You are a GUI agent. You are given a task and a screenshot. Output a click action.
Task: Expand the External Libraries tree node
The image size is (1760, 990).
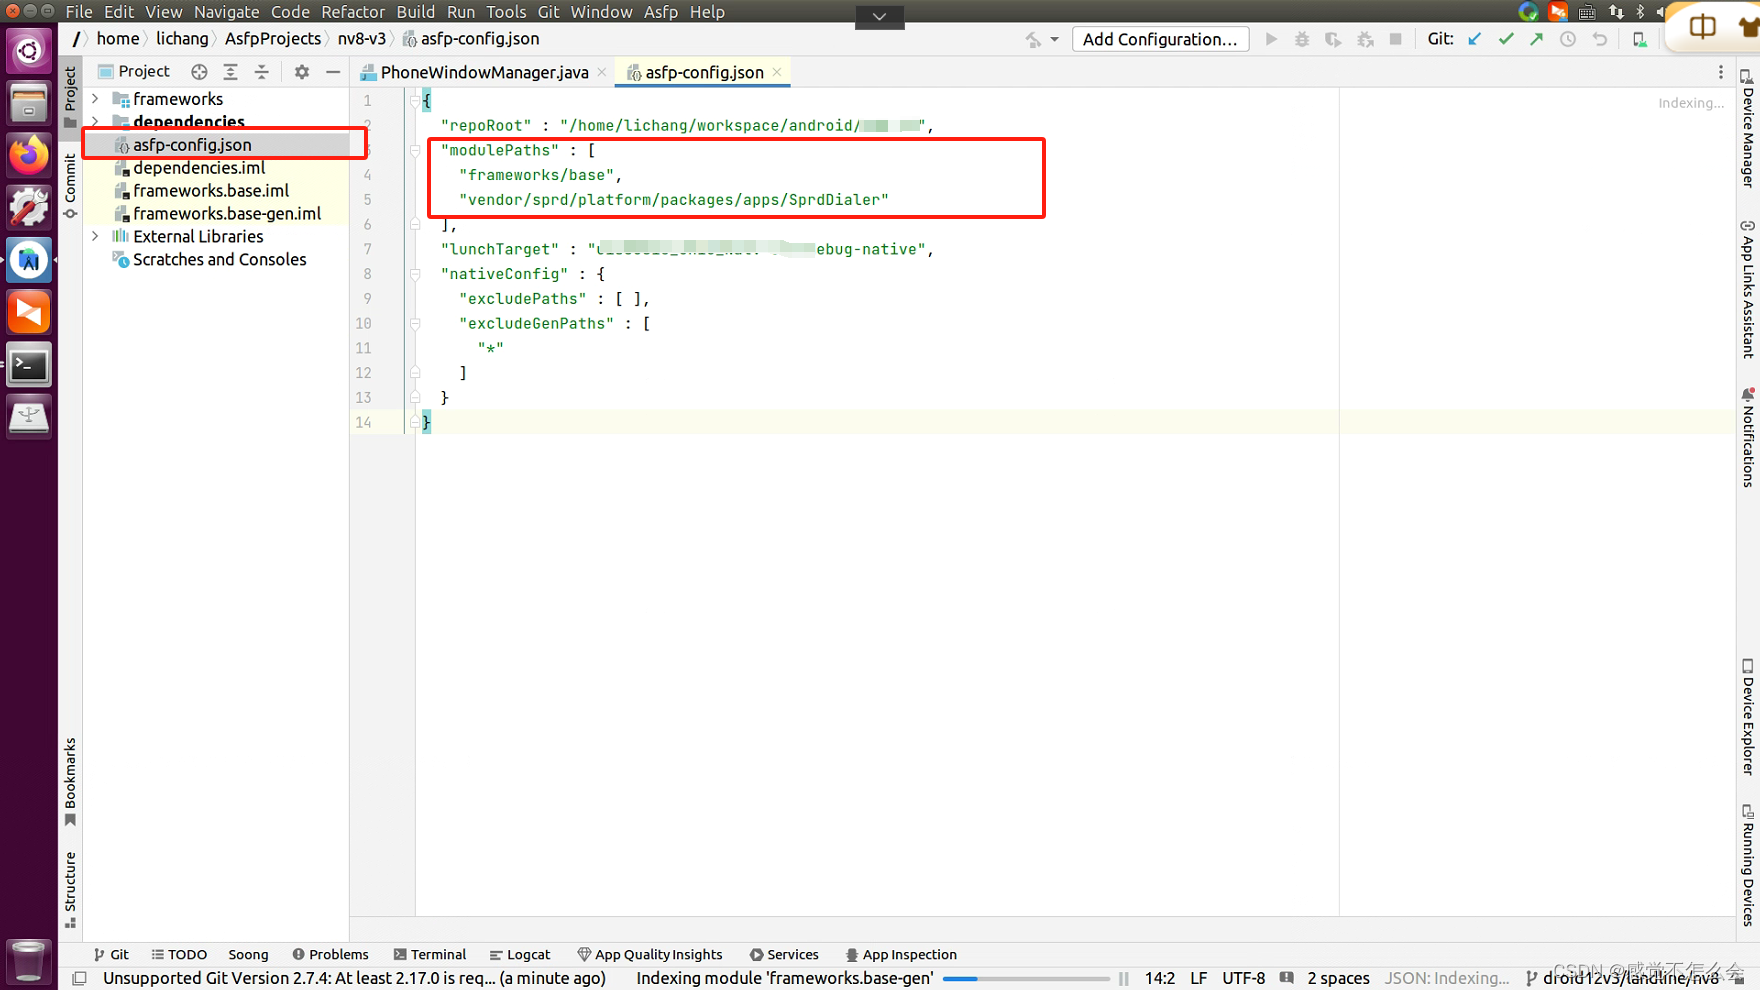(x=95, y=236)
